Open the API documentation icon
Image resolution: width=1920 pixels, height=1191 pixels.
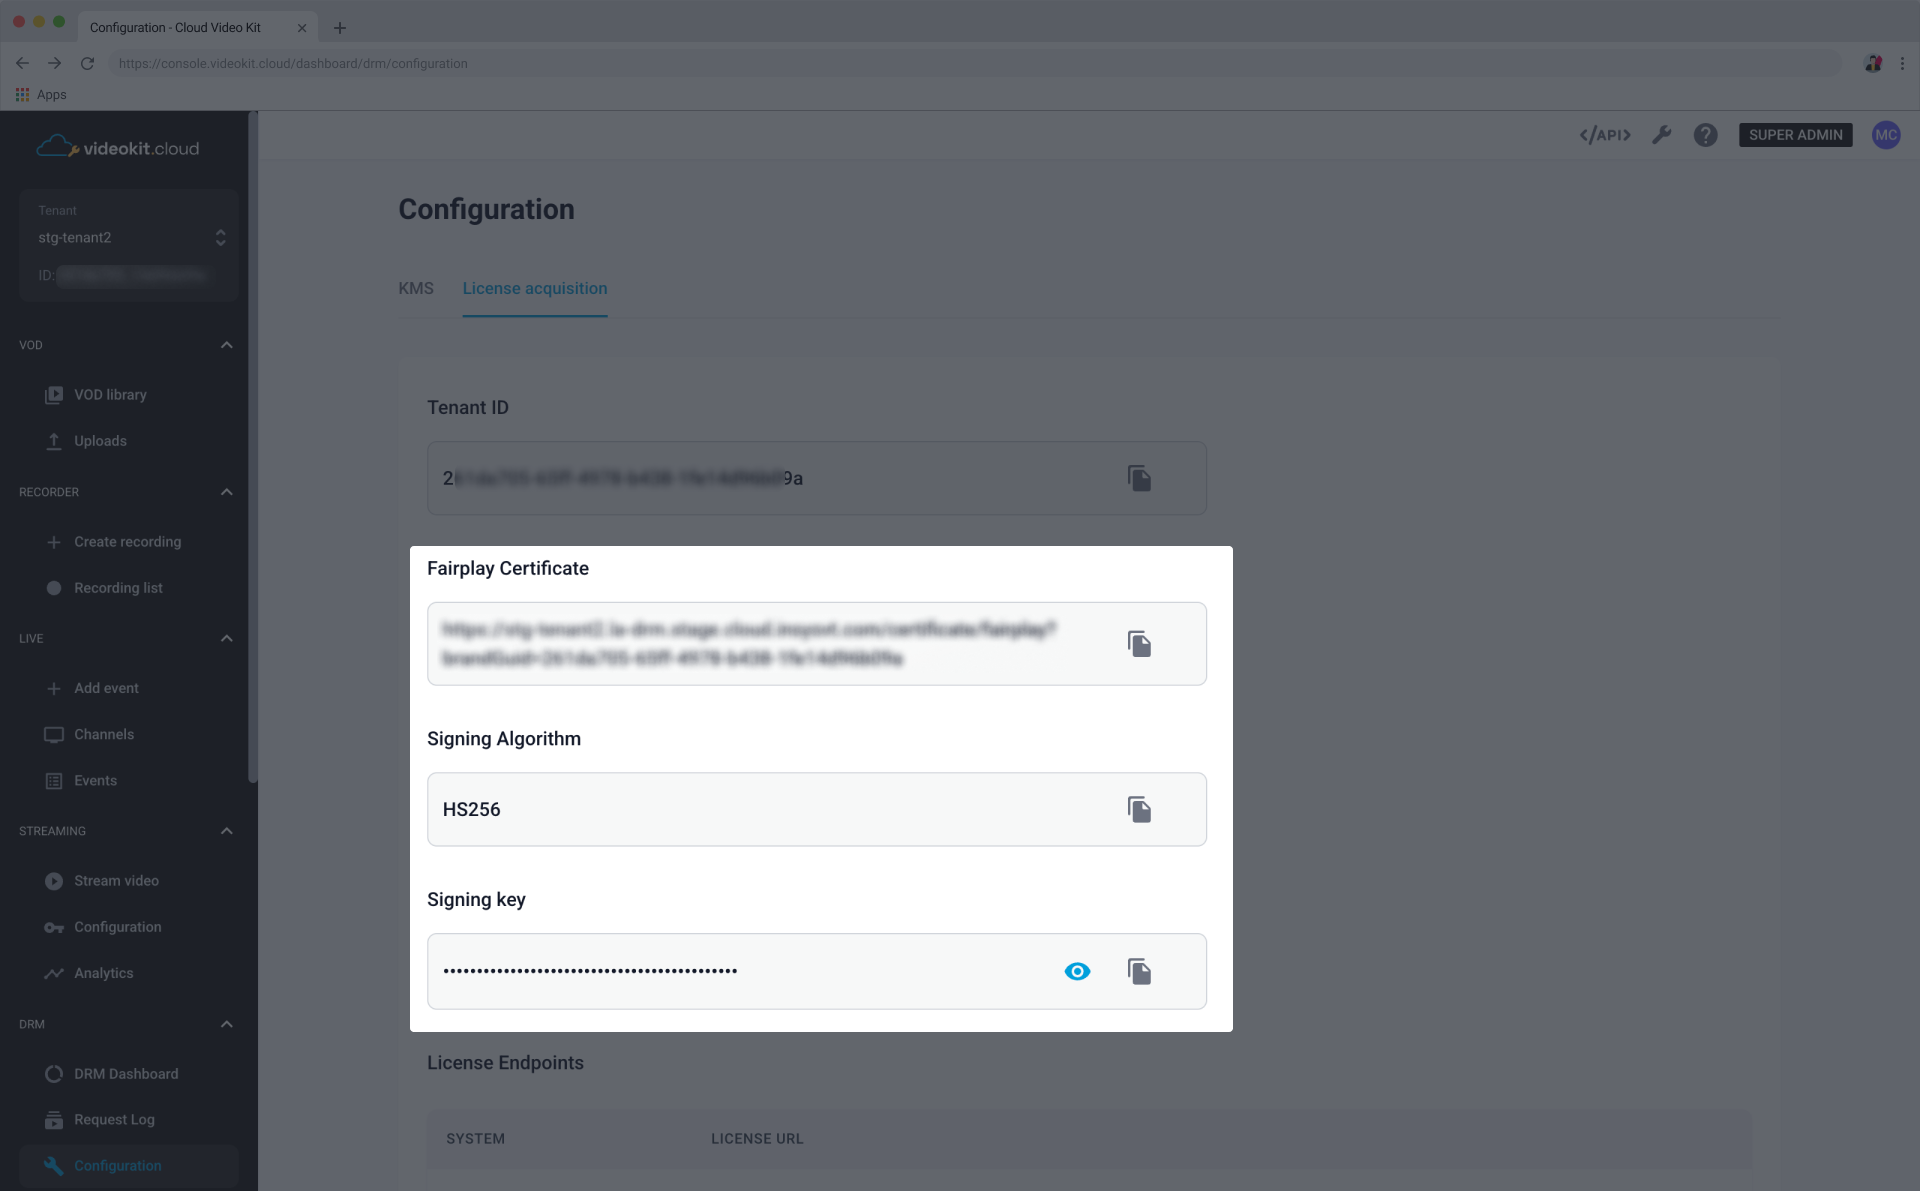click(x=1604, y=134)
